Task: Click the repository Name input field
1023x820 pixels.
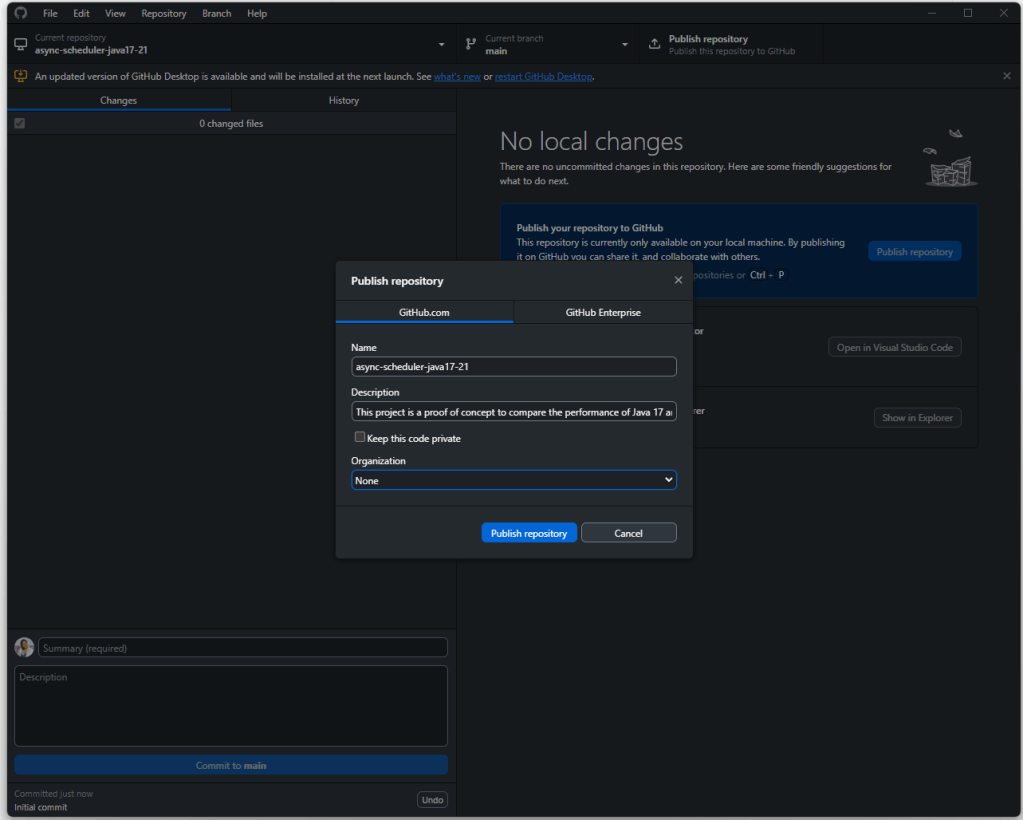Action: click(514, 367)
